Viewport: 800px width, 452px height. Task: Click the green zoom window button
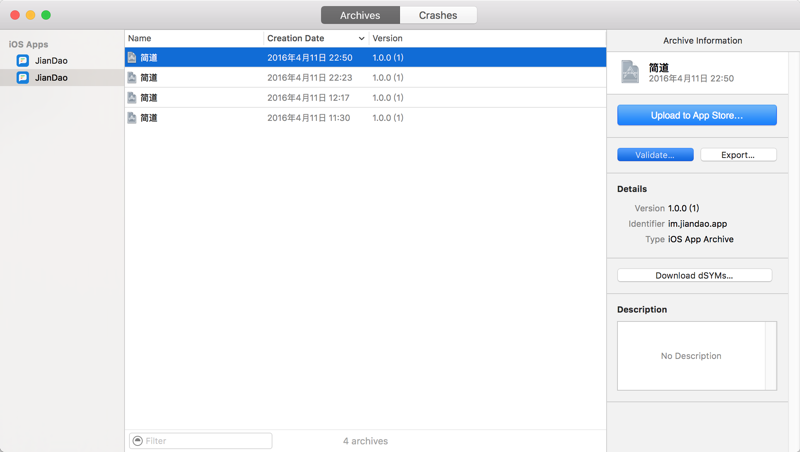[x=46, y=15]
